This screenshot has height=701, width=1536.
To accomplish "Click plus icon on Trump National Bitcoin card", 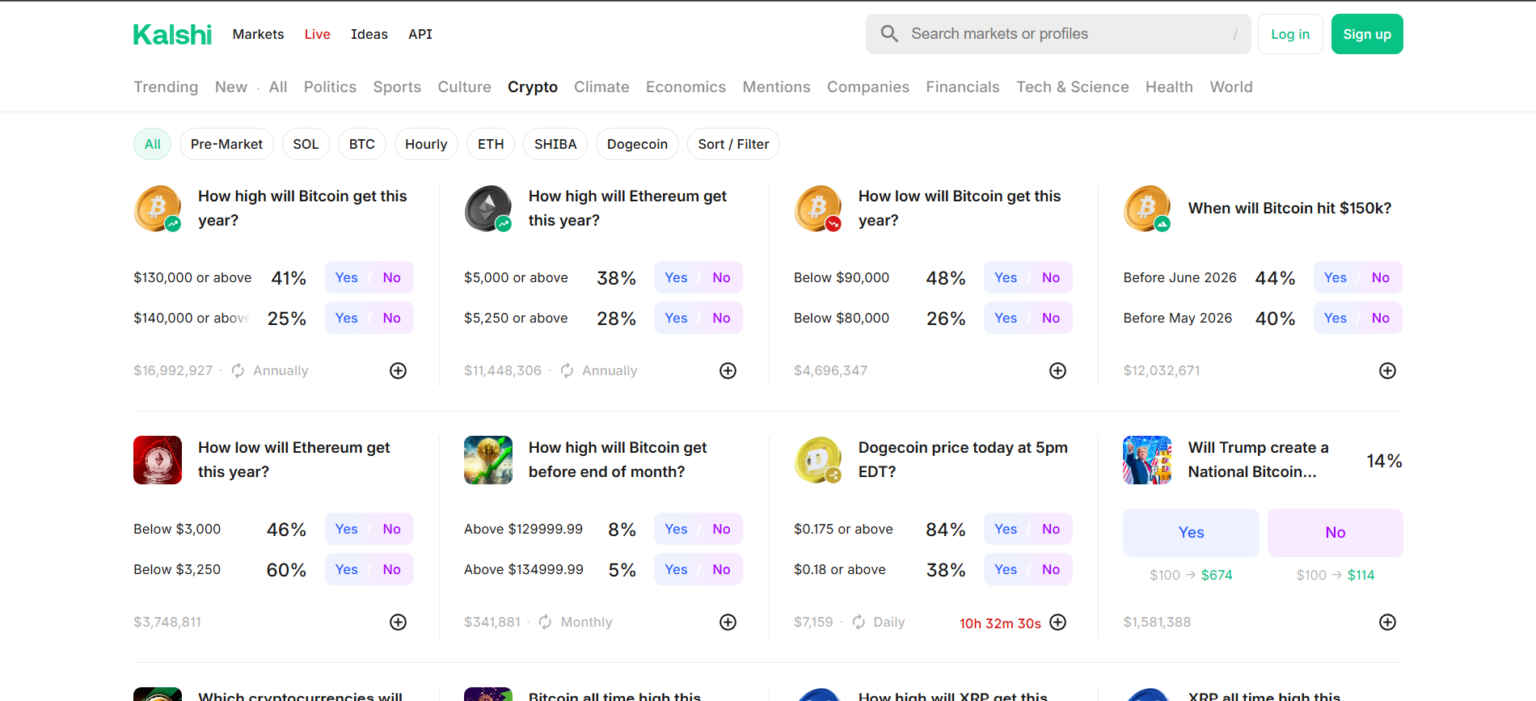I will (x=1387, y=622).
